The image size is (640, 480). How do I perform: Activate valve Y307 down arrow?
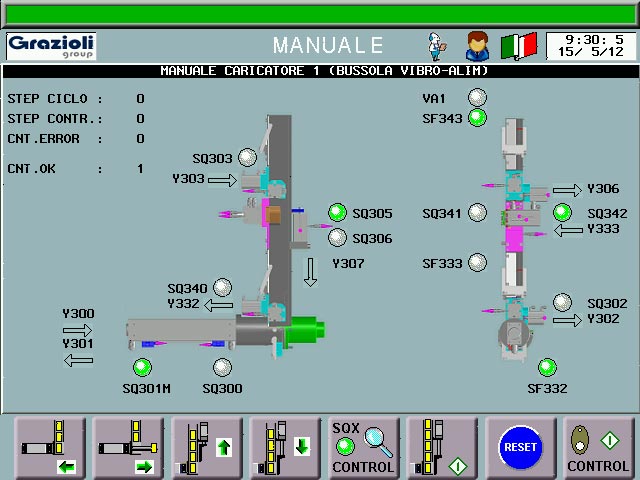coord(311,272)
